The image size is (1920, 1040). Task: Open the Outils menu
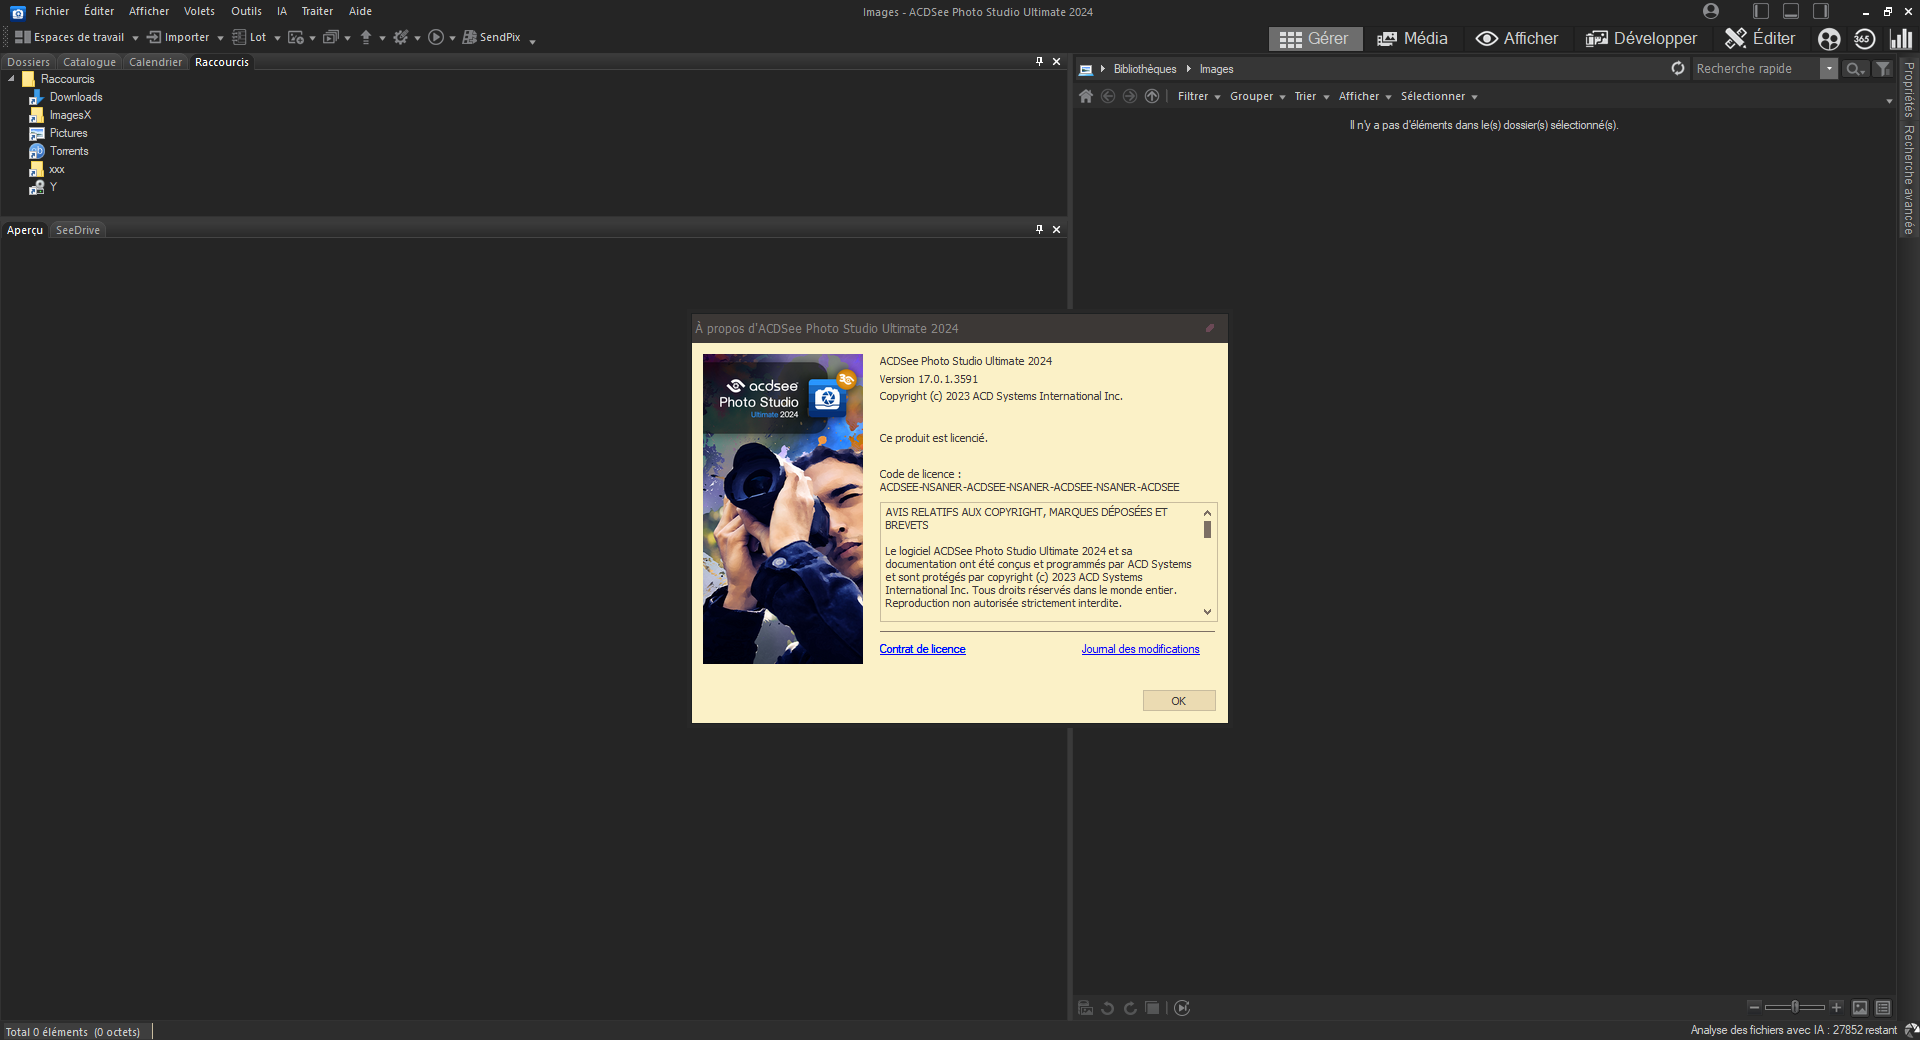[246, 11]
